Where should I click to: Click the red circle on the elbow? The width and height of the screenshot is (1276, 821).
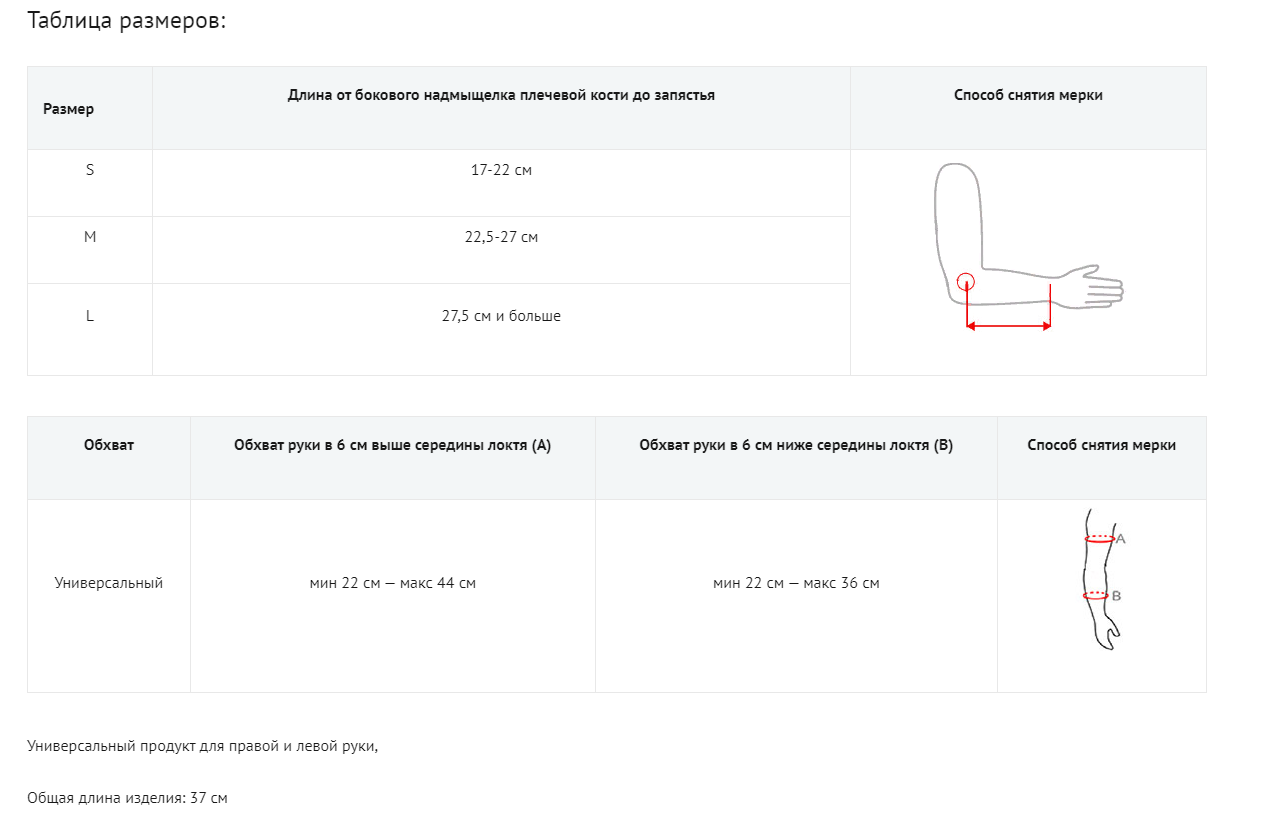click(x=966, y=281)
